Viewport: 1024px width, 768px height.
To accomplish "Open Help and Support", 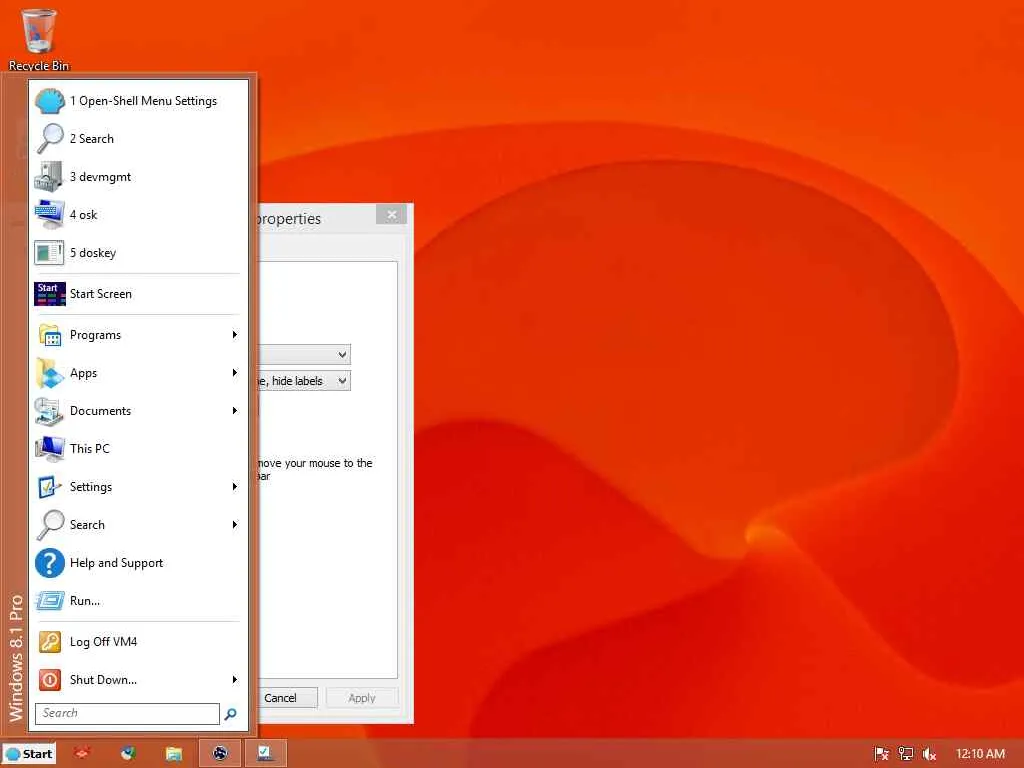I will [x=138, y=562].
